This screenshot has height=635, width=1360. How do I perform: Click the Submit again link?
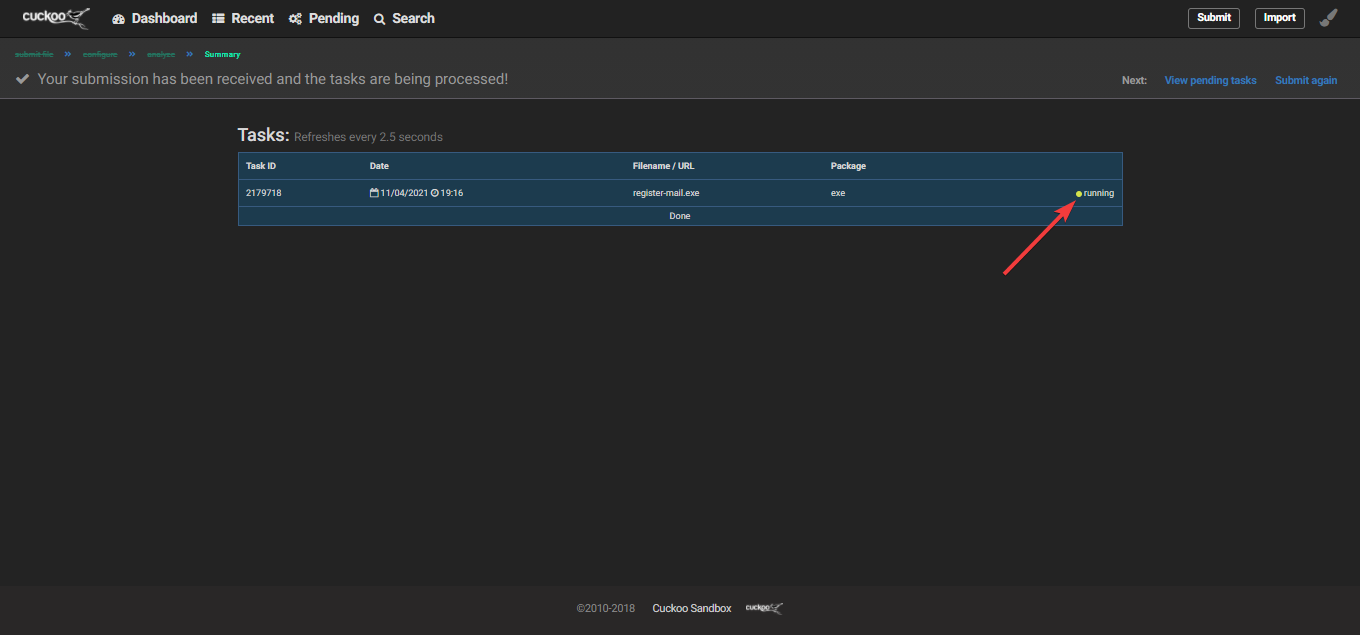[x=1305, y=80]
